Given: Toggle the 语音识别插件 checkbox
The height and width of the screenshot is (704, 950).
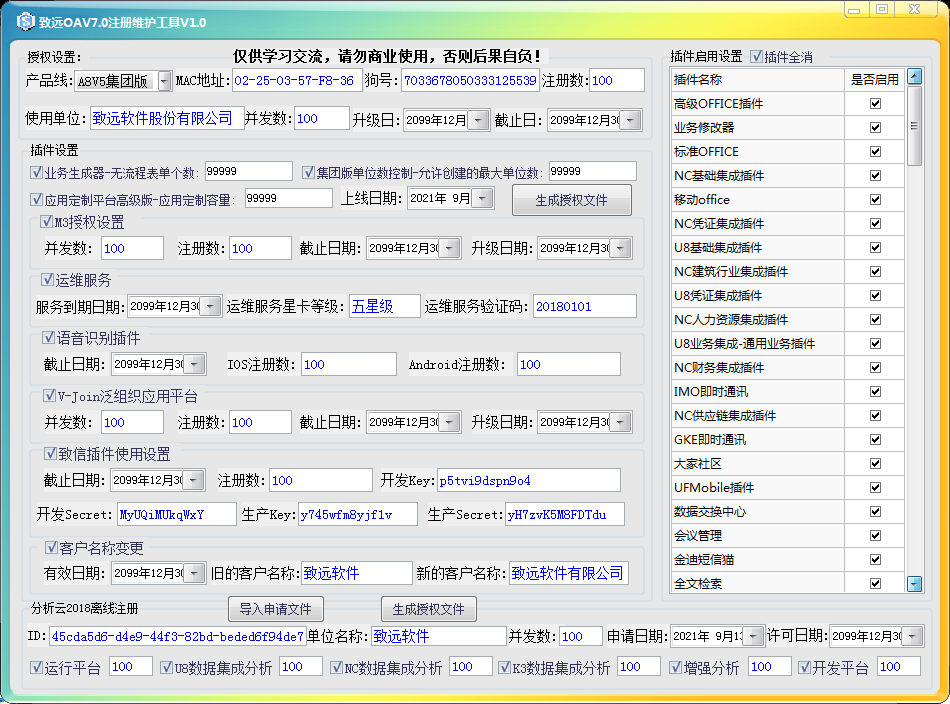Looking at the screenshot, I should (x=48, y=337).
